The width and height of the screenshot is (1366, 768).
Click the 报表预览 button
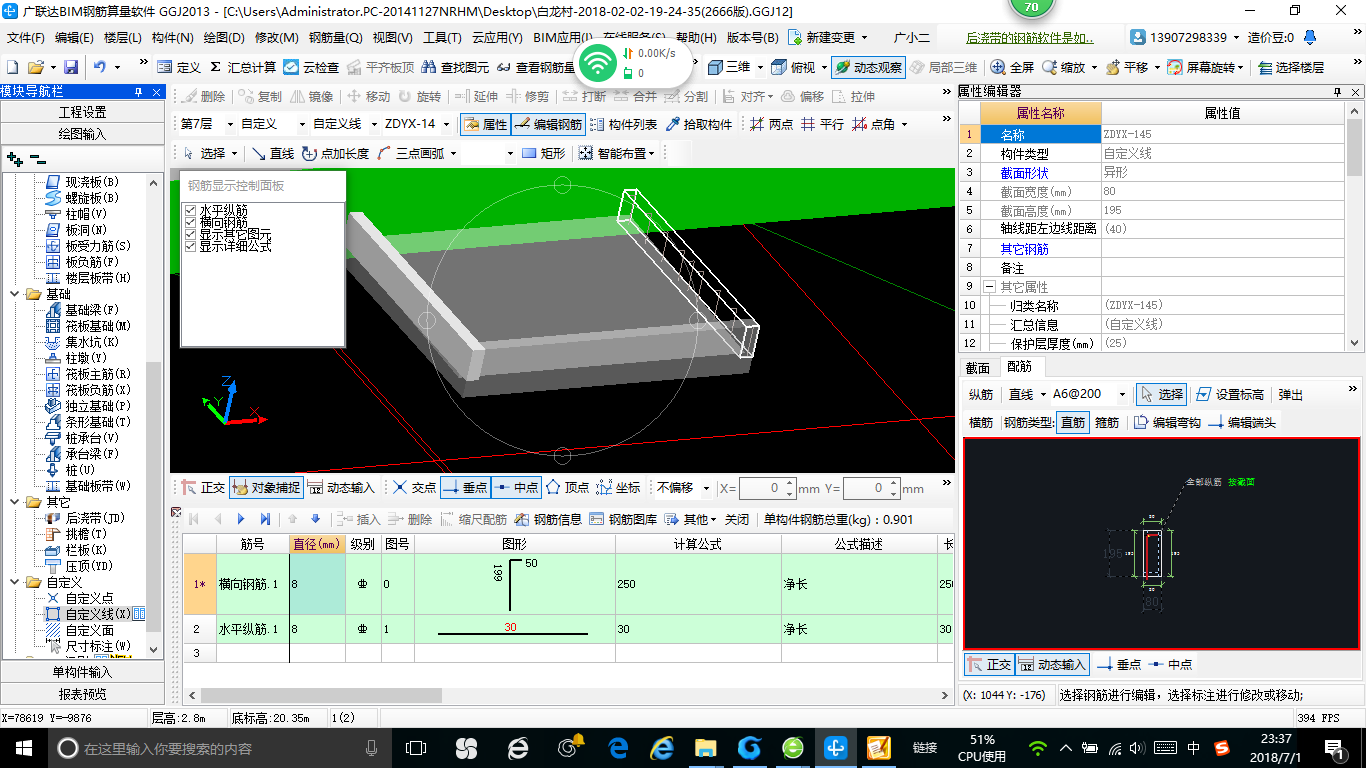pos(82,694)
